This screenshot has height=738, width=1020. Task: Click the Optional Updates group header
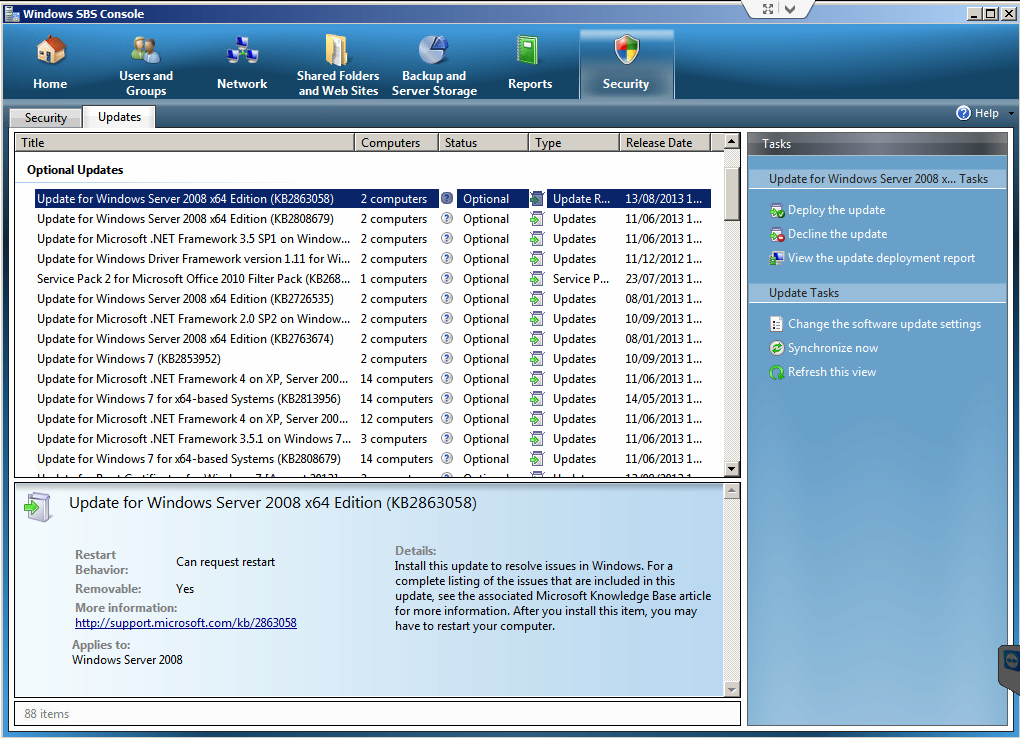[x=75, y=170]
